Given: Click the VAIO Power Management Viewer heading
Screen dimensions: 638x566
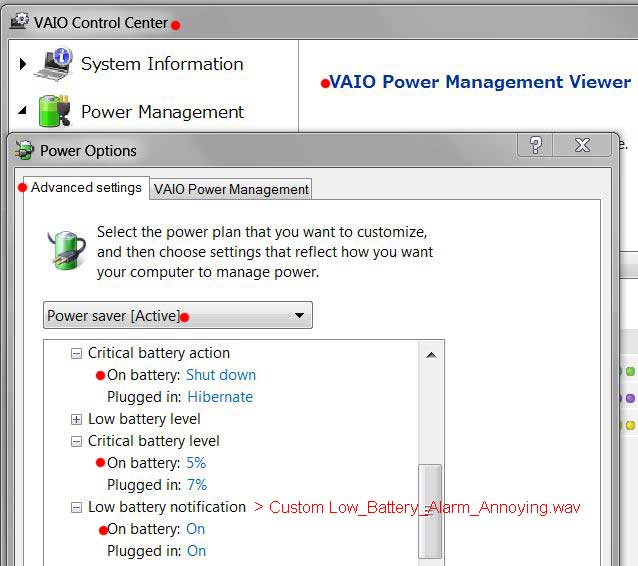Looking at the screenshot, I should pyautogui.click(x=480, y=82).
